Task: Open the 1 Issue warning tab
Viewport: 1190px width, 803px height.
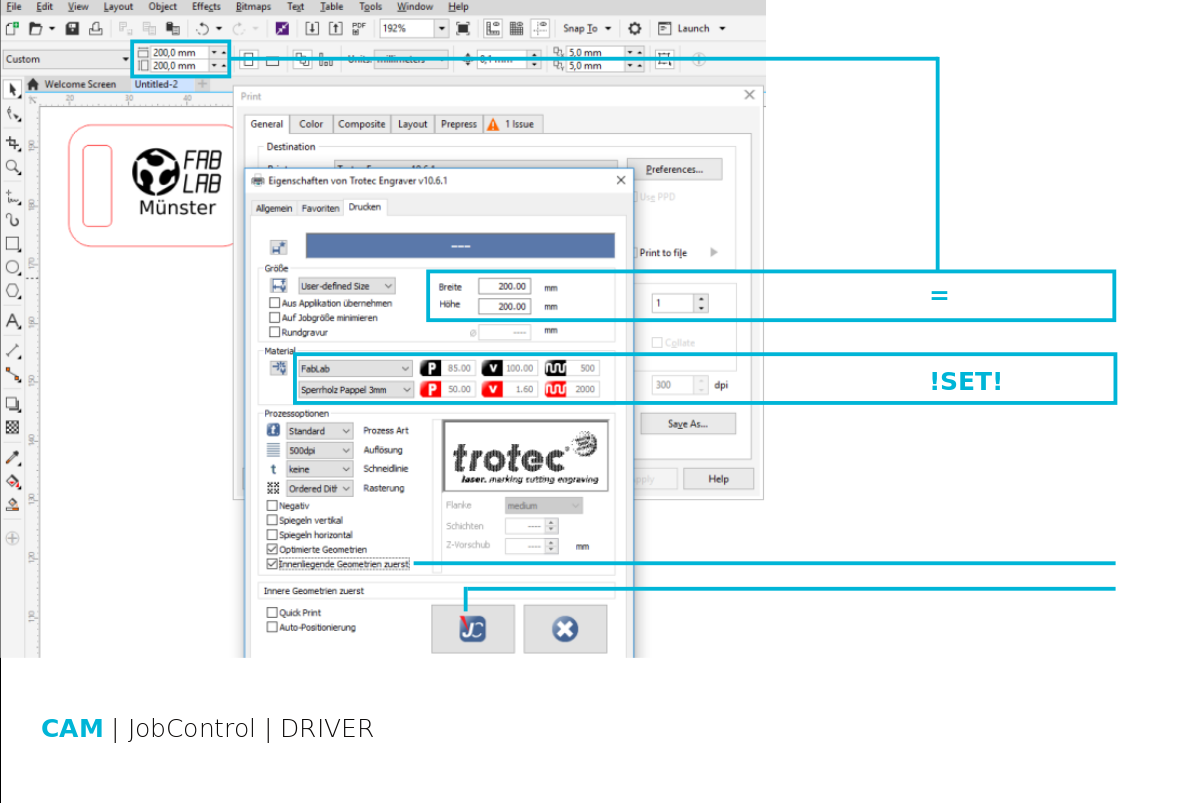Action: tap(512, 124)
